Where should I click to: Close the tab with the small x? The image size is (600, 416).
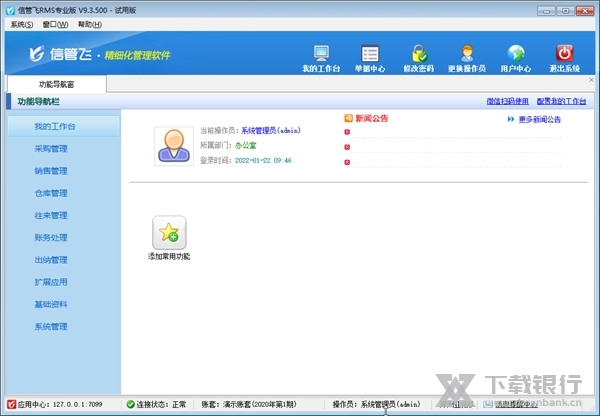591,80
